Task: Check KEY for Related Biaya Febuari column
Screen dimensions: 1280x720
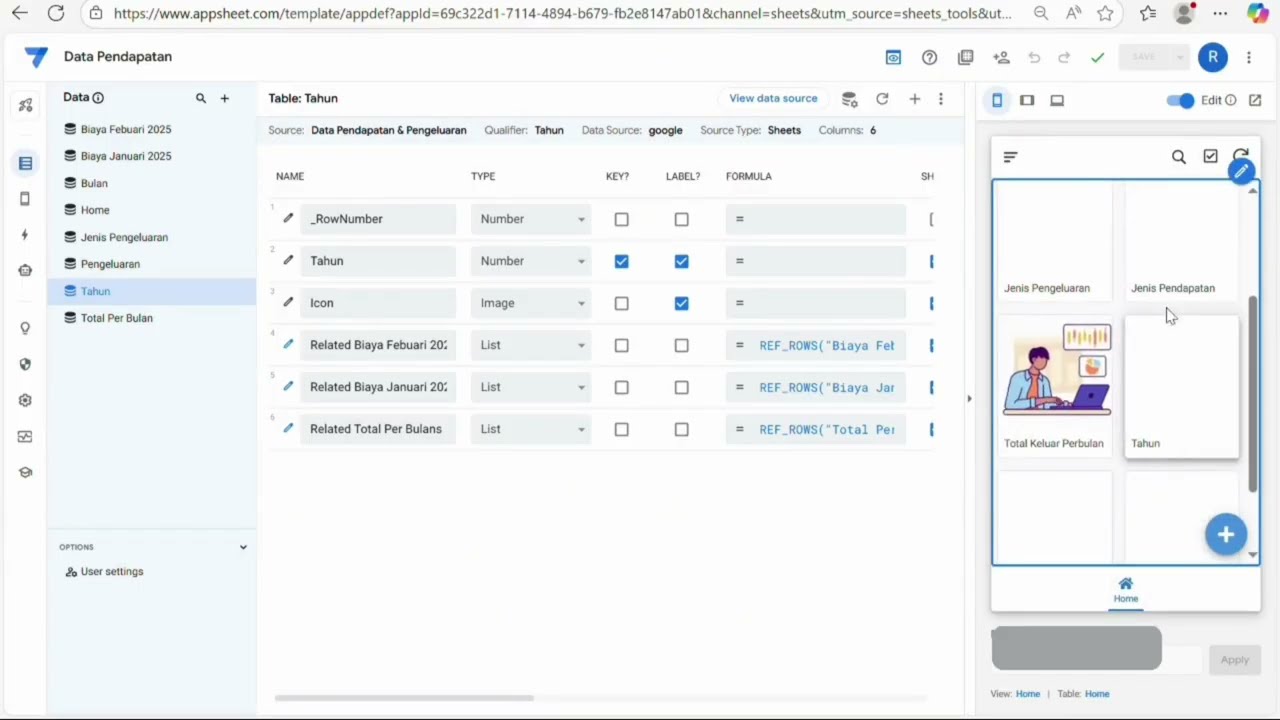Action: click(622, 345)
